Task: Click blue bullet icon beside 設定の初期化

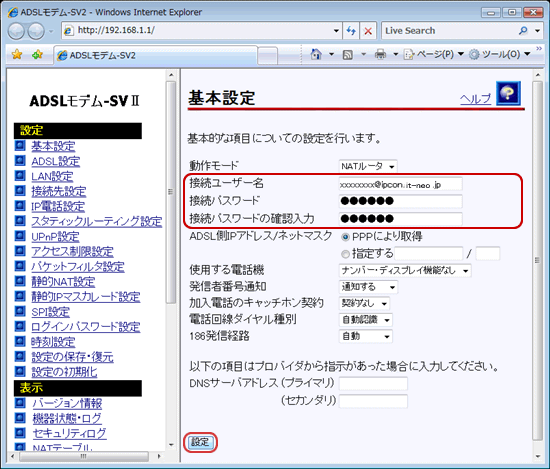Action: pyautogui.click(x=20, y=371)
